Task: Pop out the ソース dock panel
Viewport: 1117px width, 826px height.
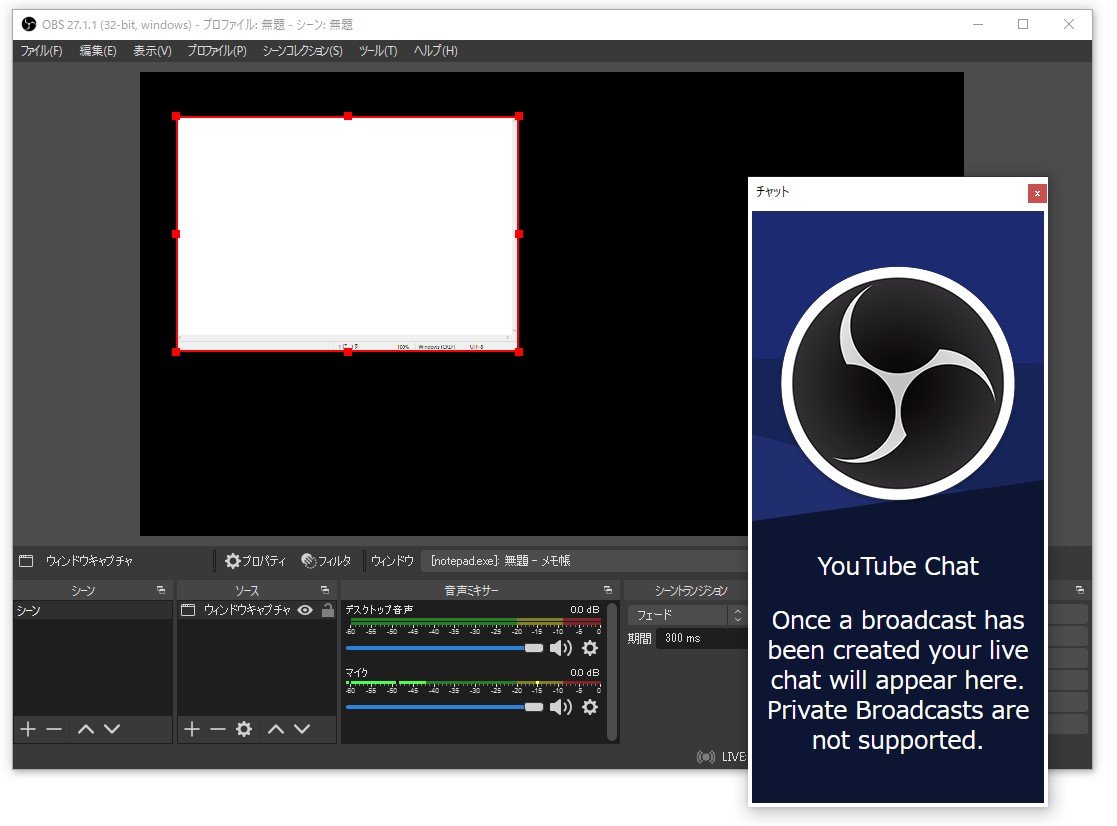Action: pos(325,590)
